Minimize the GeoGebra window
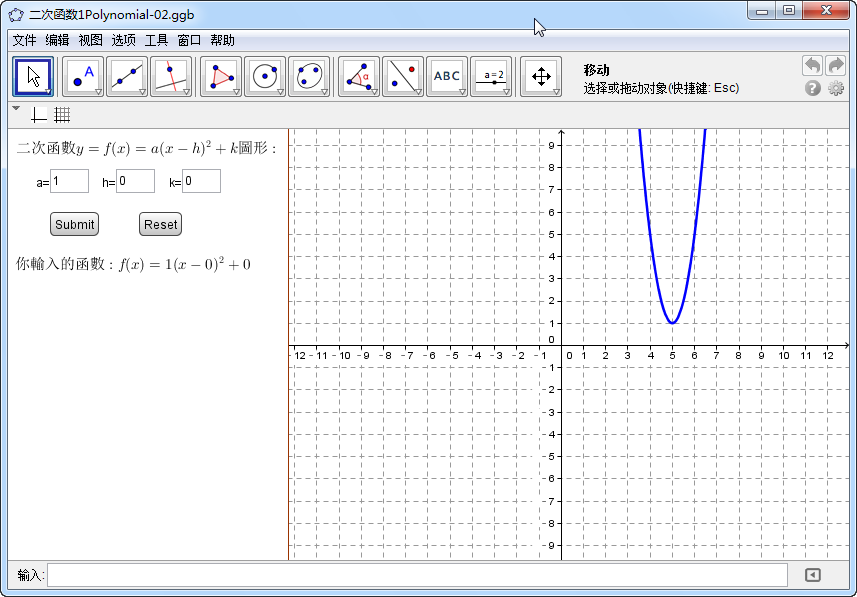The image size is (857, 597). click(x=762, y=11)
